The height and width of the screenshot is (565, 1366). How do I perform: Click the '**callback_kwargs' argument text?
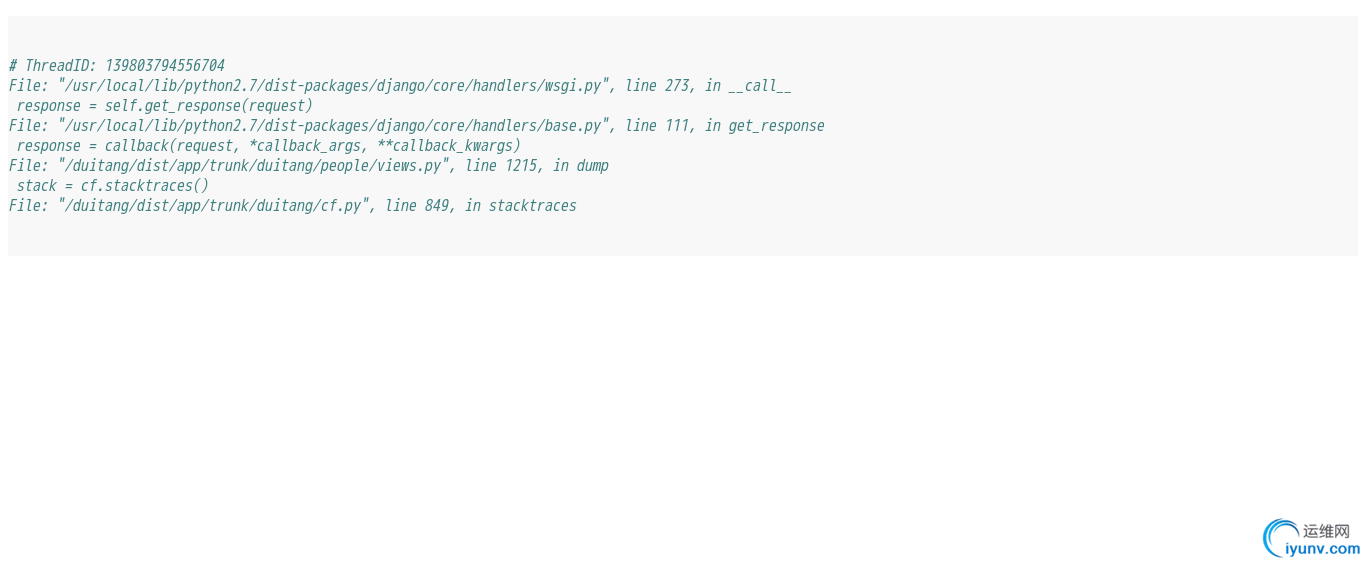(446, 146)
